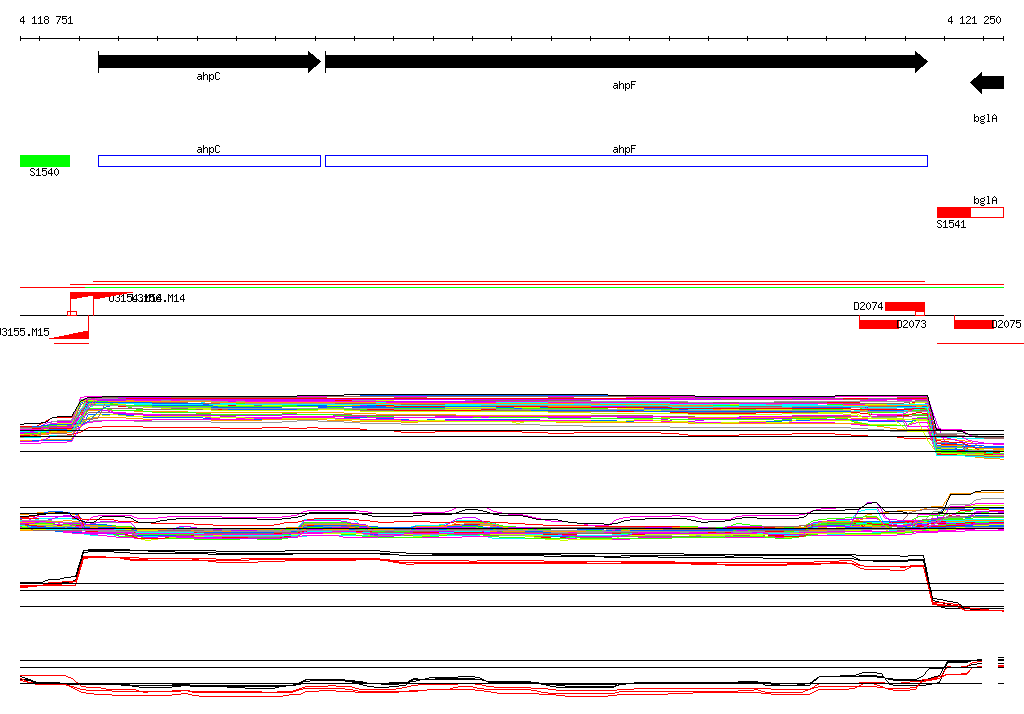The image size is (1024, 714).
Task: Select the blue-outlined ahpF box
Action: (x=626, y=161)
